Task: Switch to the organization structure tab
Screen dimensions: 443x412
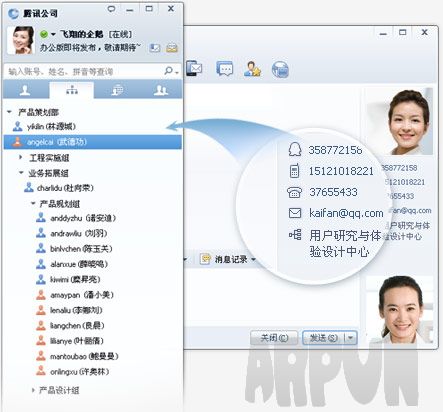Action: coord(72,90)
